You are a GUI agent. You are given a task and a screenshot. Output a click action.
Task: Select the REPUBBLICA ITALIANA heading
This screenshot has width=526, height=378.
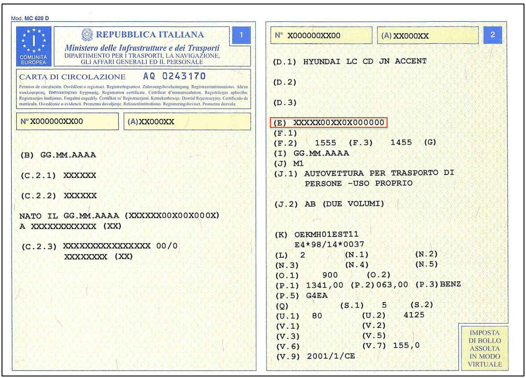pos(150,35)
